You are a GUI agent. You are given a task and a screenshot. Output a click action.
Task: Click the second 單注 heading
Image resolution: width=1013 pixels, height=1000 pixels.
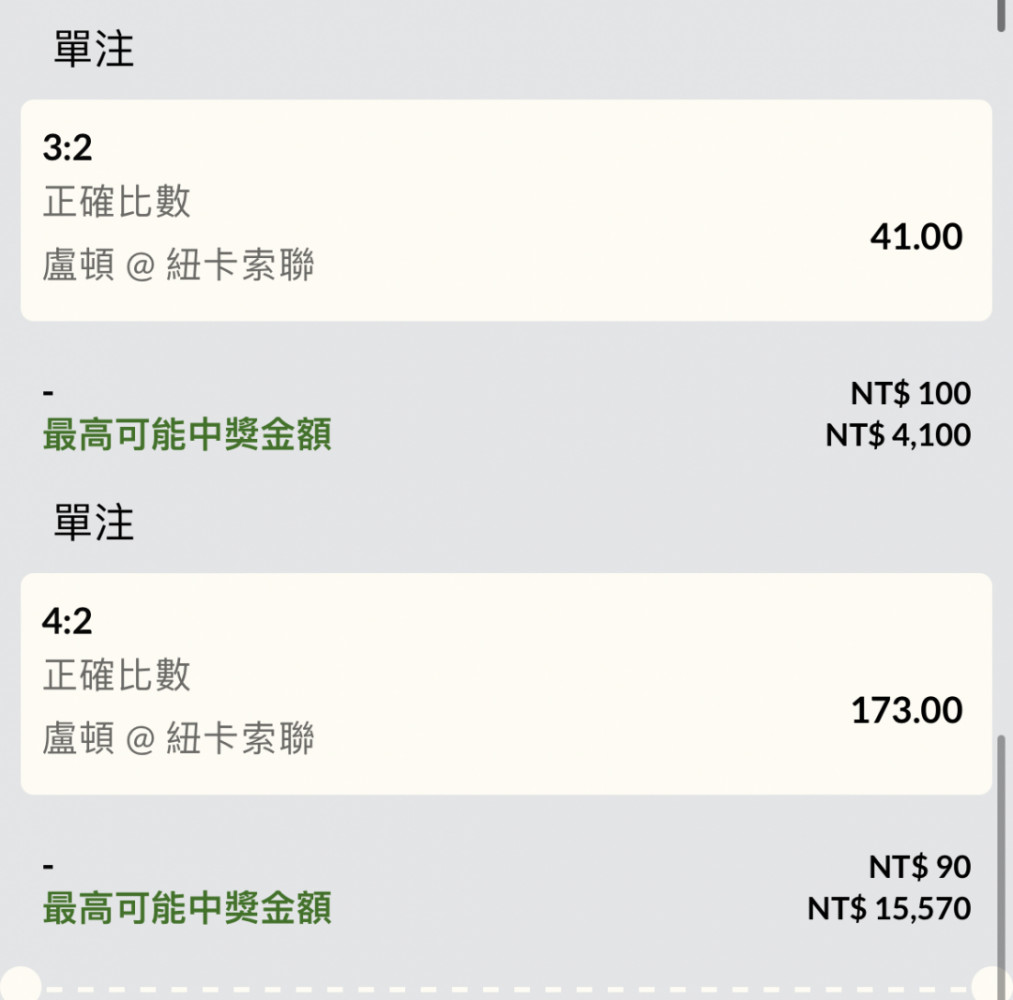click(94, 522)
